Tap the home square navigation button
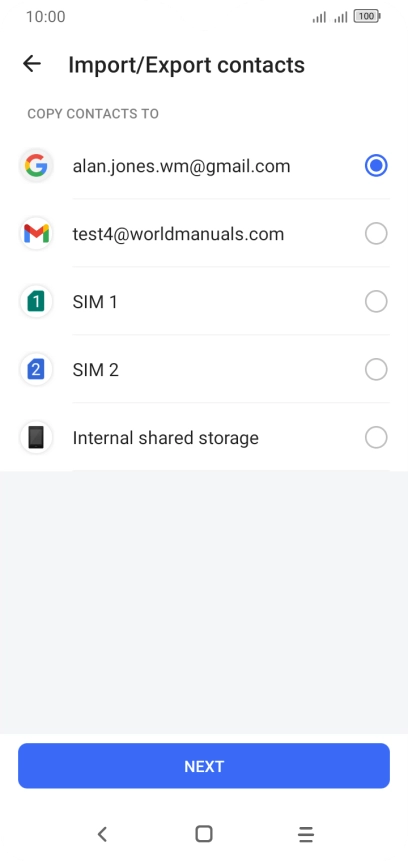This screenshot has width=408, height=861. coord(204,834)
